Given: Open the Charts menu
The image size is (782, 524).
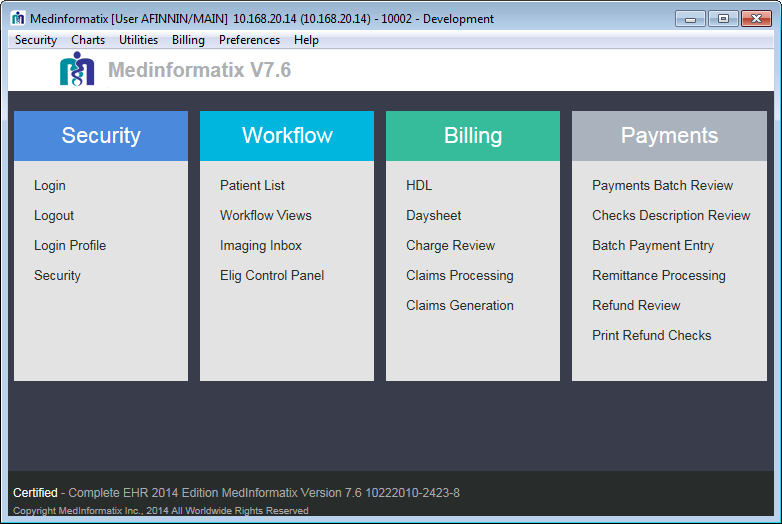Looking at the screenshot, I should tap(88, 40).
